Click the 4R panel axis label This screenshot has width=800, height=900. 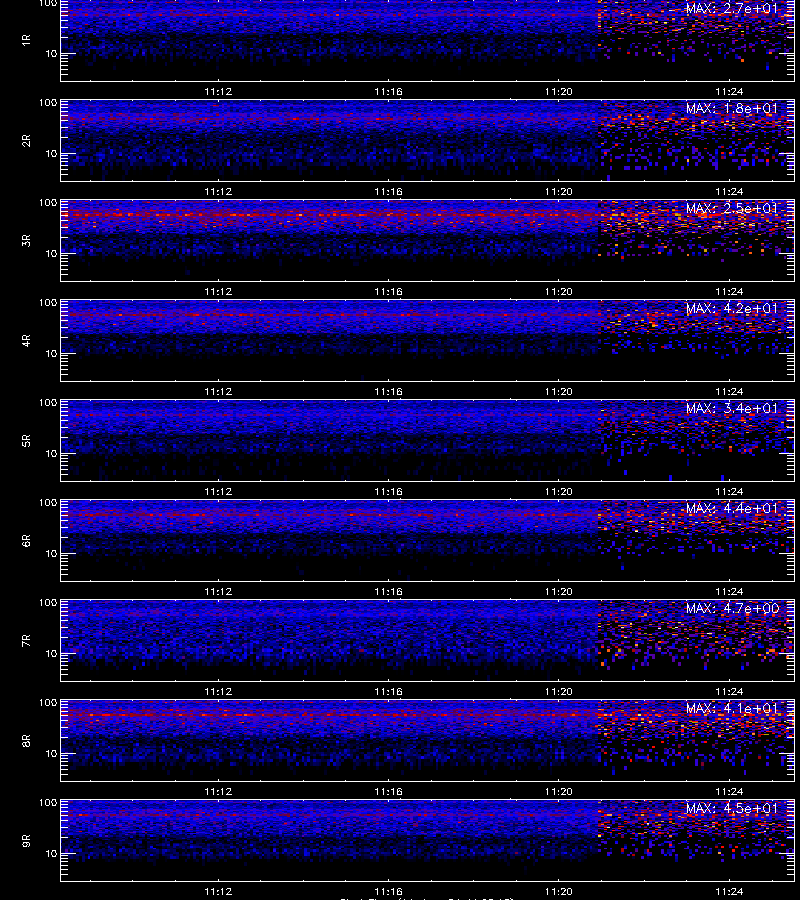point(26,340)
